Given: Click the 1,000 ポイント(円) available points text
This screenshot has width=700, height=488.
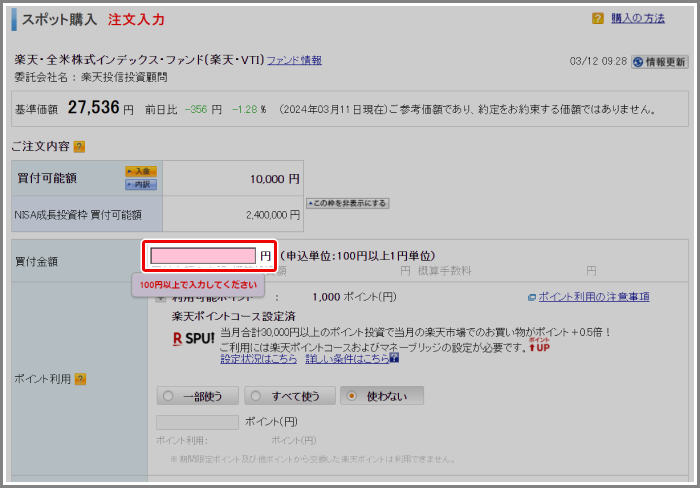Looking at the screenshot, I should [x=354, y=297].
